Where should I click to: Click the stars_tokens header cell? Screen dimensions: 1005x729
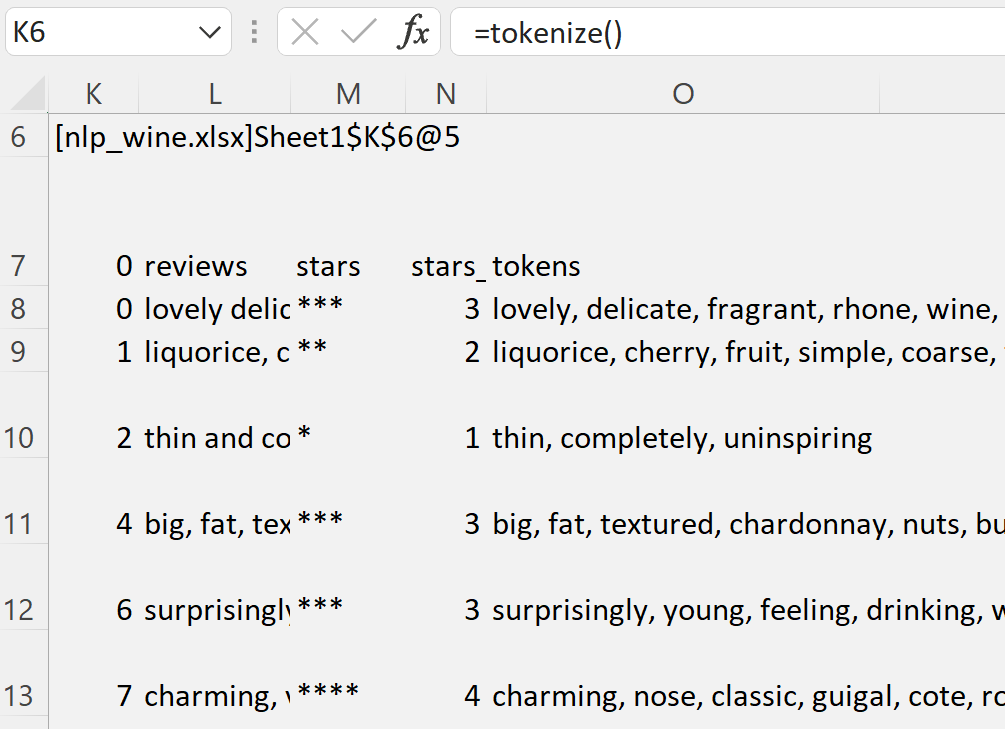pyautogui.click(x=495, y=265)
